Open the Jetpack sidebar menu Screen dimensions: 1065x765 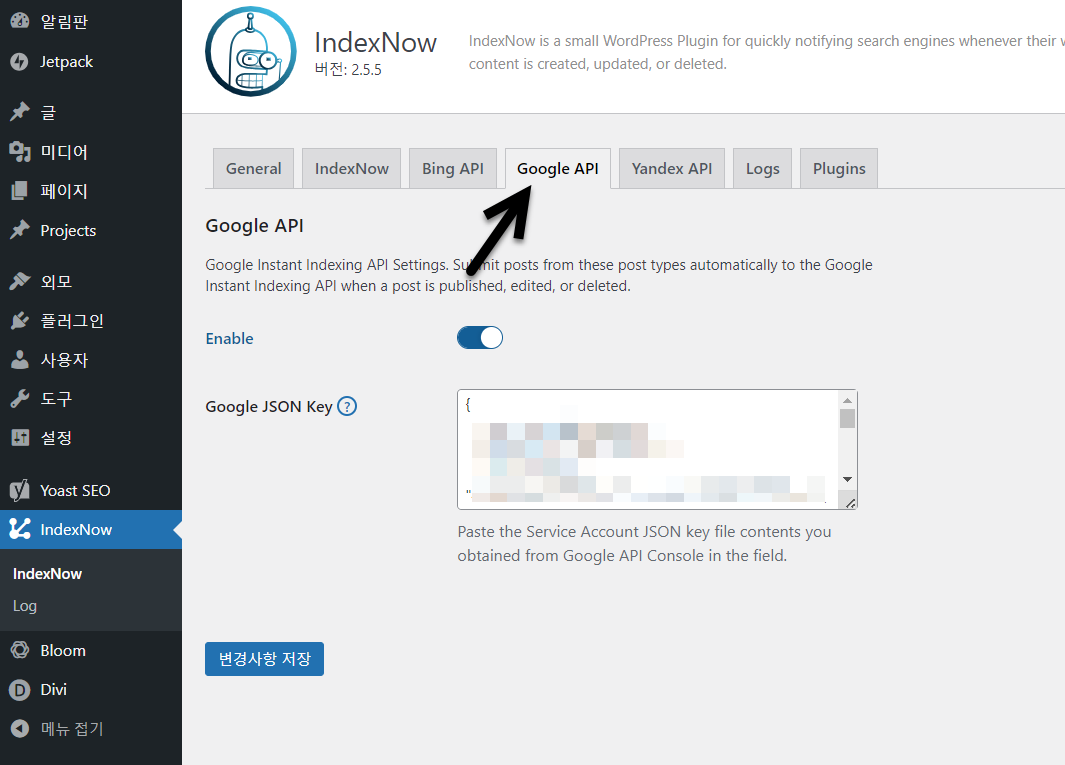62,61
